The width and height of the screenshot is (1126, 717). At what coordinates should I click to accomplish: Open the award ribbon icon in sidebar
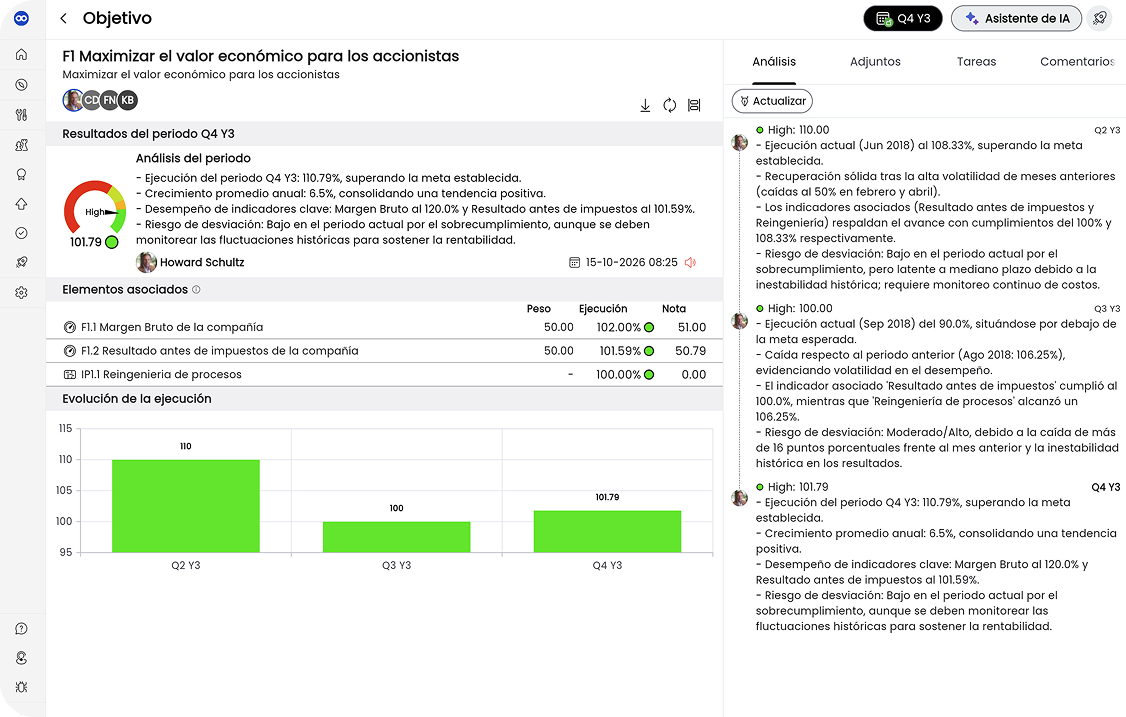[22, 175]
